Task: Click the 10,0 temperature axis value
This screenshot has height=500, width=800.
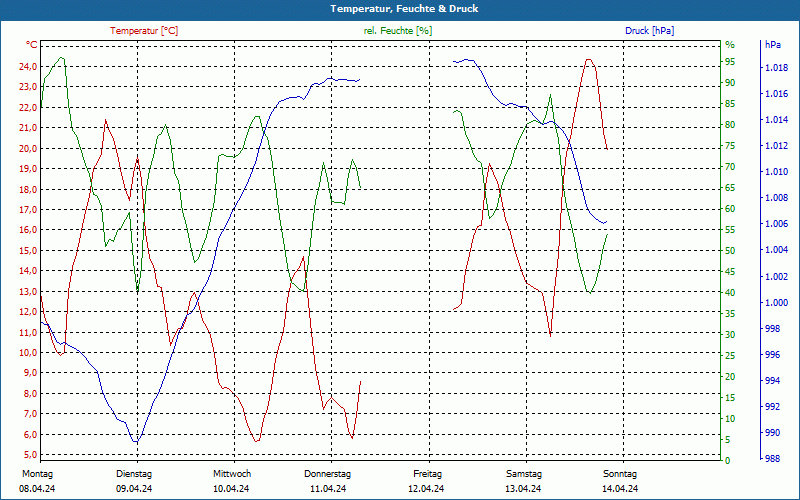Action: (x=28, y=353)
